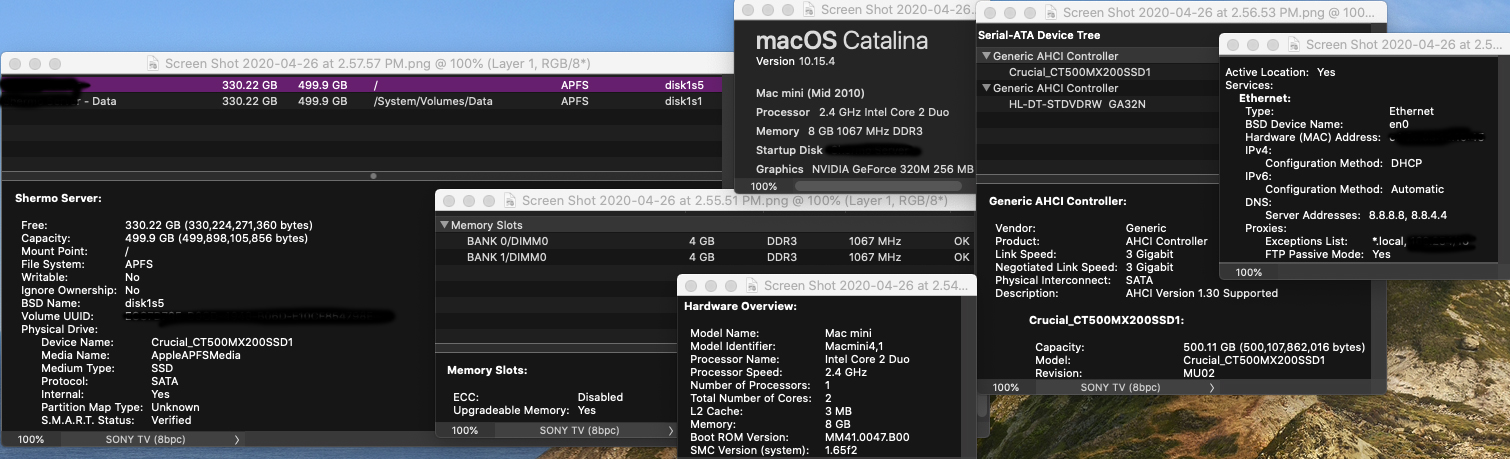This screenshot has height=459, width=1510.
Task: Click the 'Shermo Server:' heading
Action: tap(58, 199)
